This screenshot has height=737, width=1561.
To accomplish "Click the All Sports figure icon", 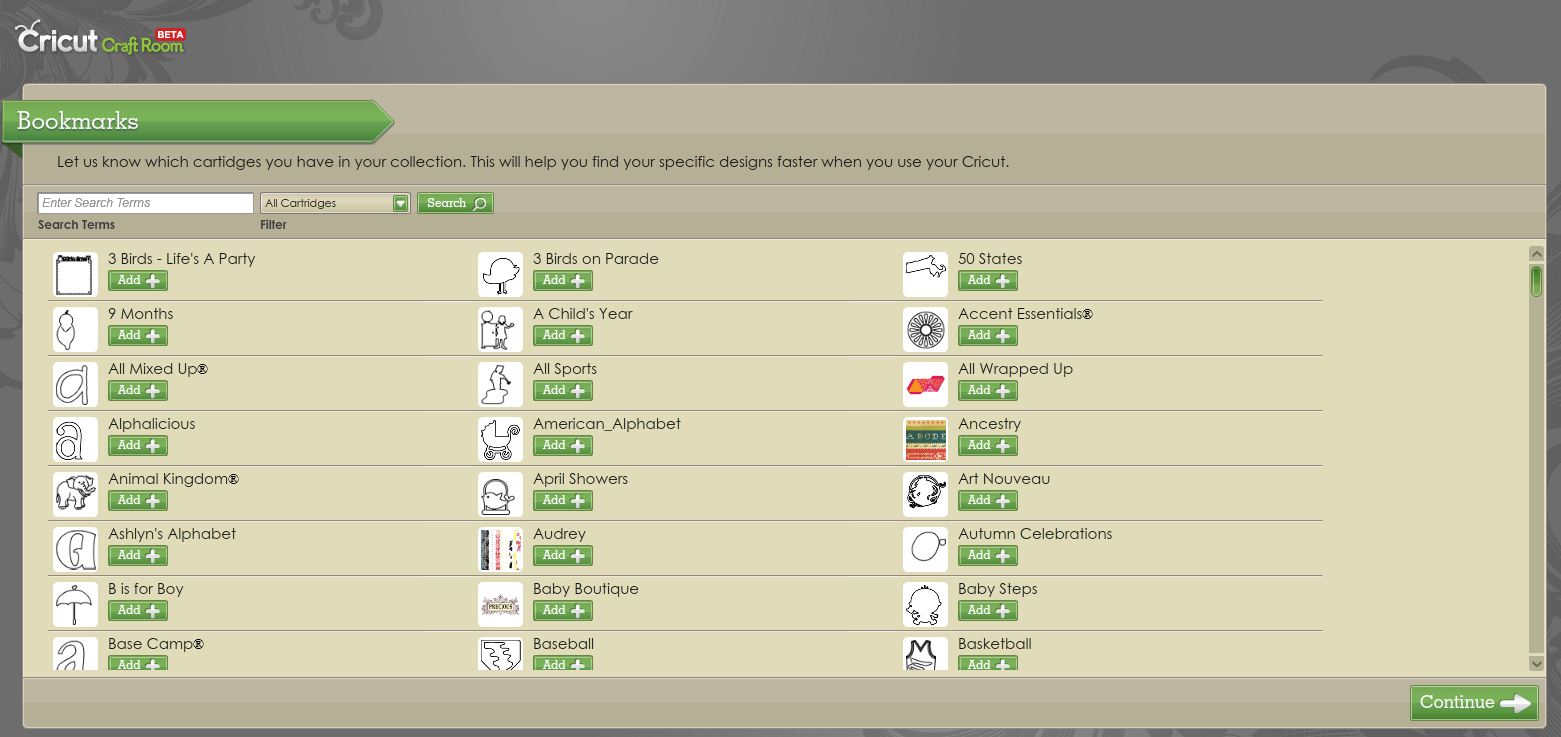I will (x=500, y=385).
